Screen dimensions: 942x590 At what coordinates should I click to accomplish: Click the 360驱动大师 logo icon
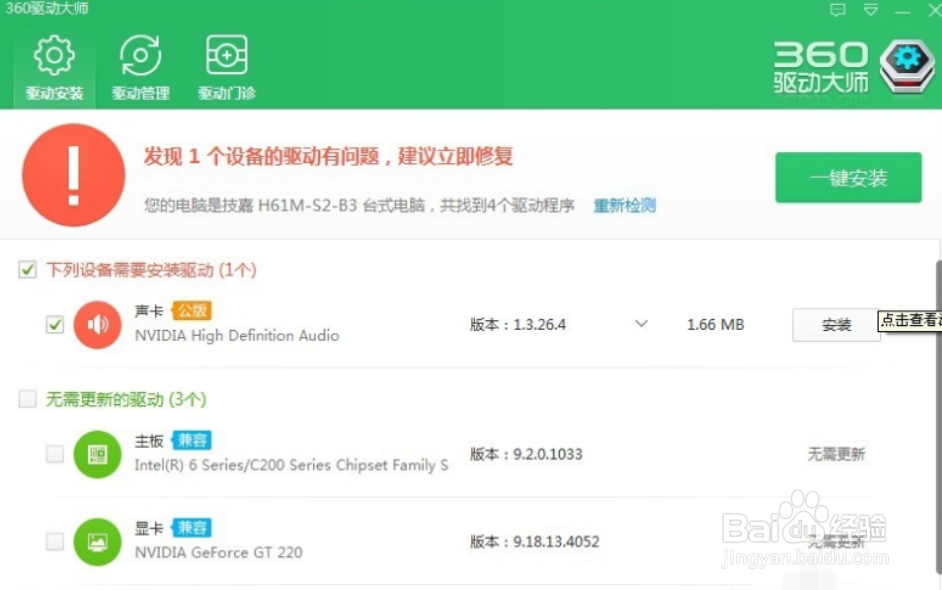[907, 66]
